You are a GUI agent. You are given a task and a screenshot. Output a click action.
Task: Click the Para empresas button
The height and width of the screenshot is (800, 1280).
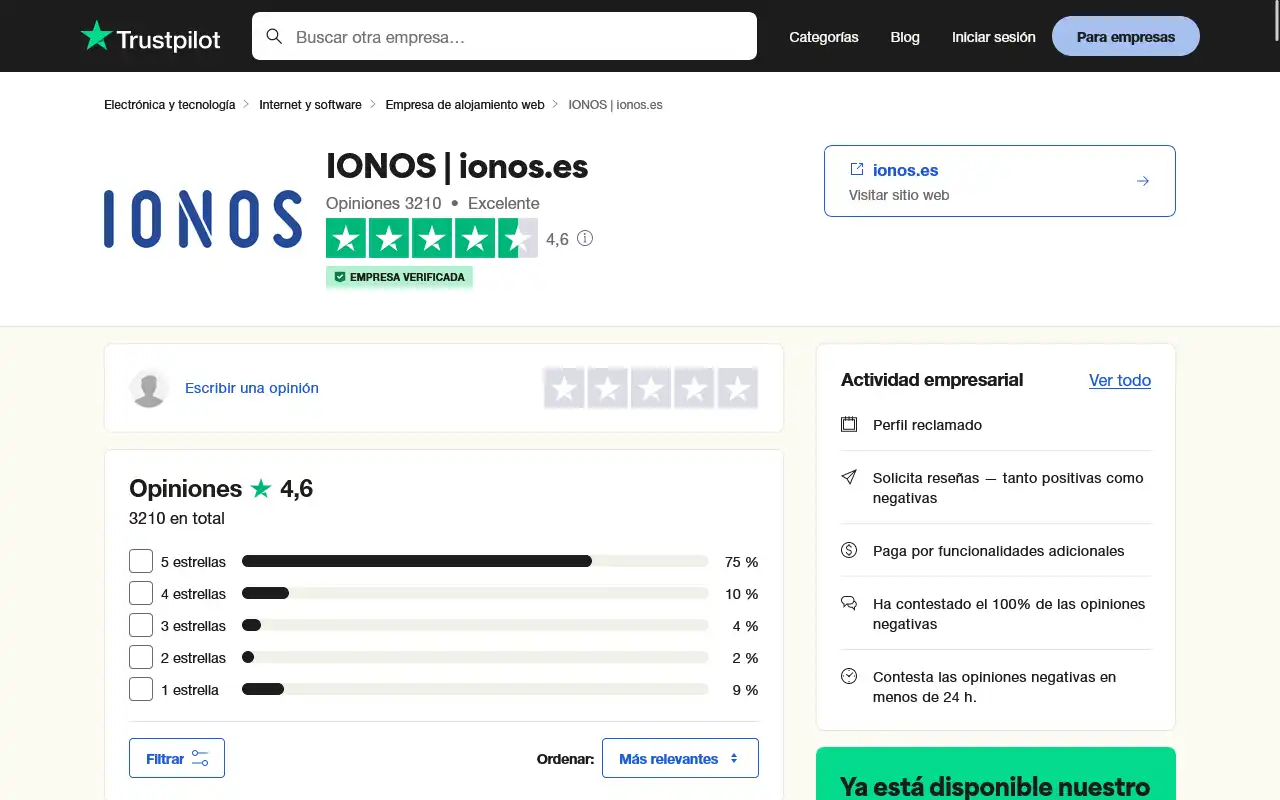coord(1126,36)
